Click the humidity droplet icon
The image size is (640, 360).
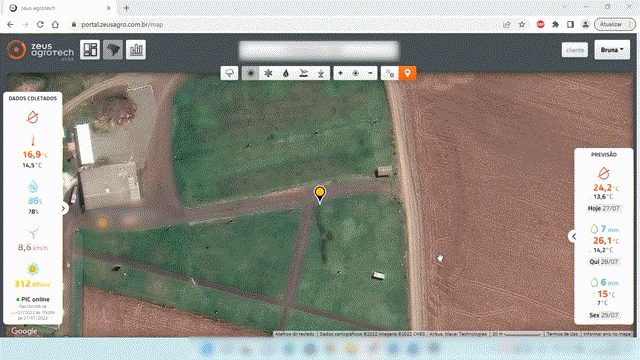coord(33,187)
